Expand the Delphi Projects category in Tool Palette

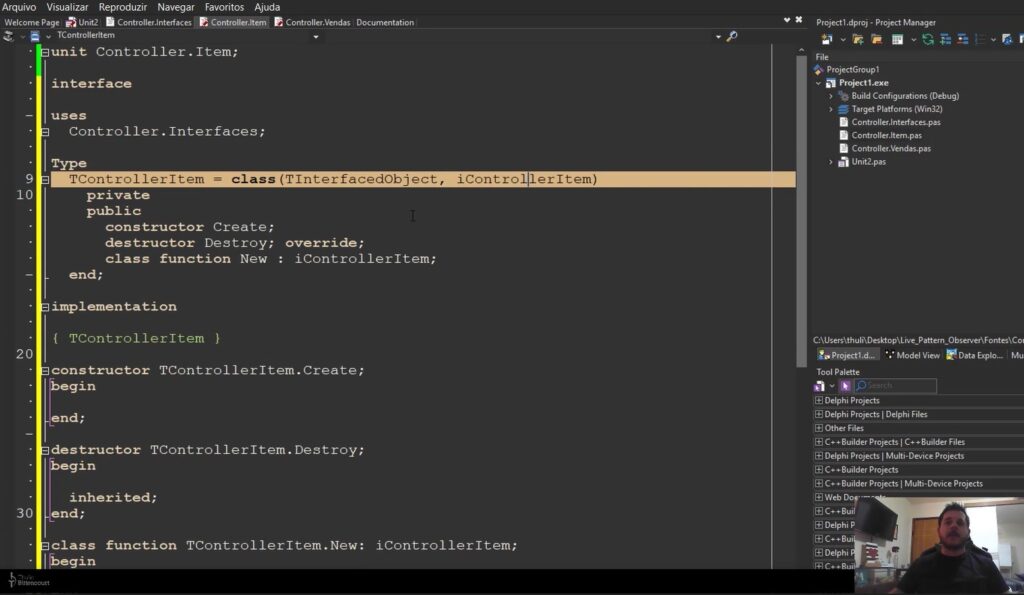point(819,400)
